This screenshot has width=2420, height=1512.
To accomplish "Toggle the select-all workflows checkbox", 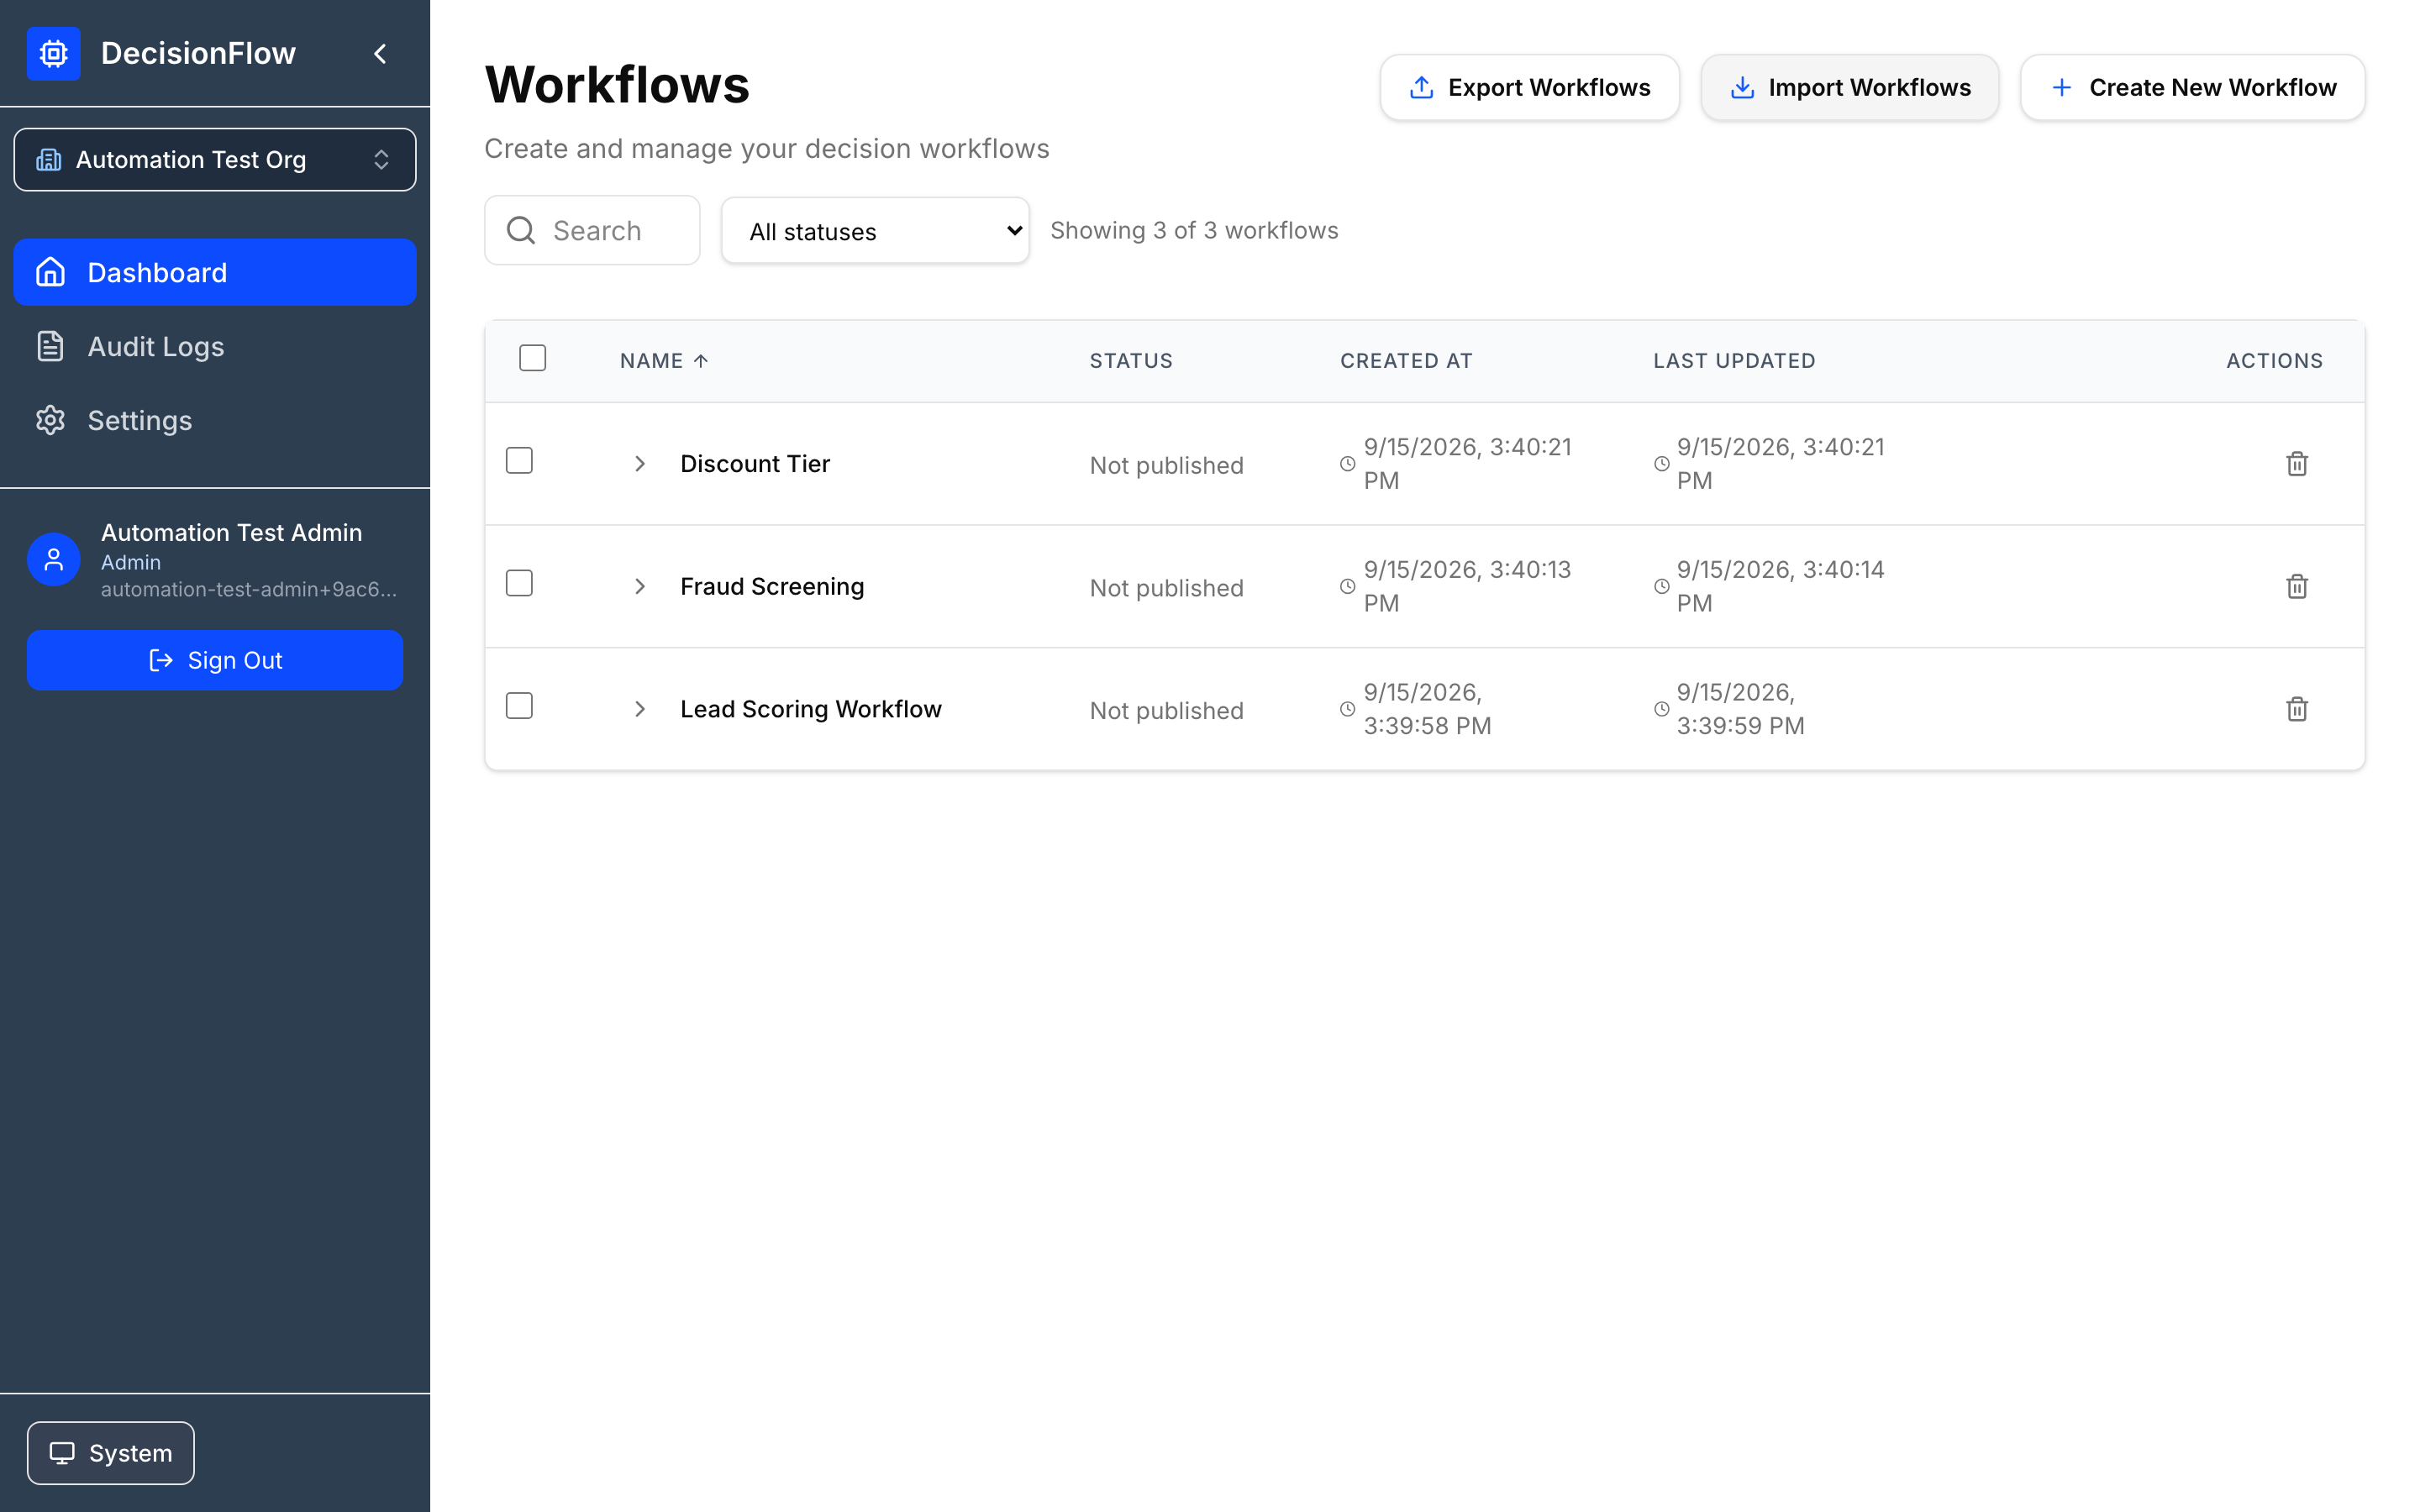I will 533,358.
